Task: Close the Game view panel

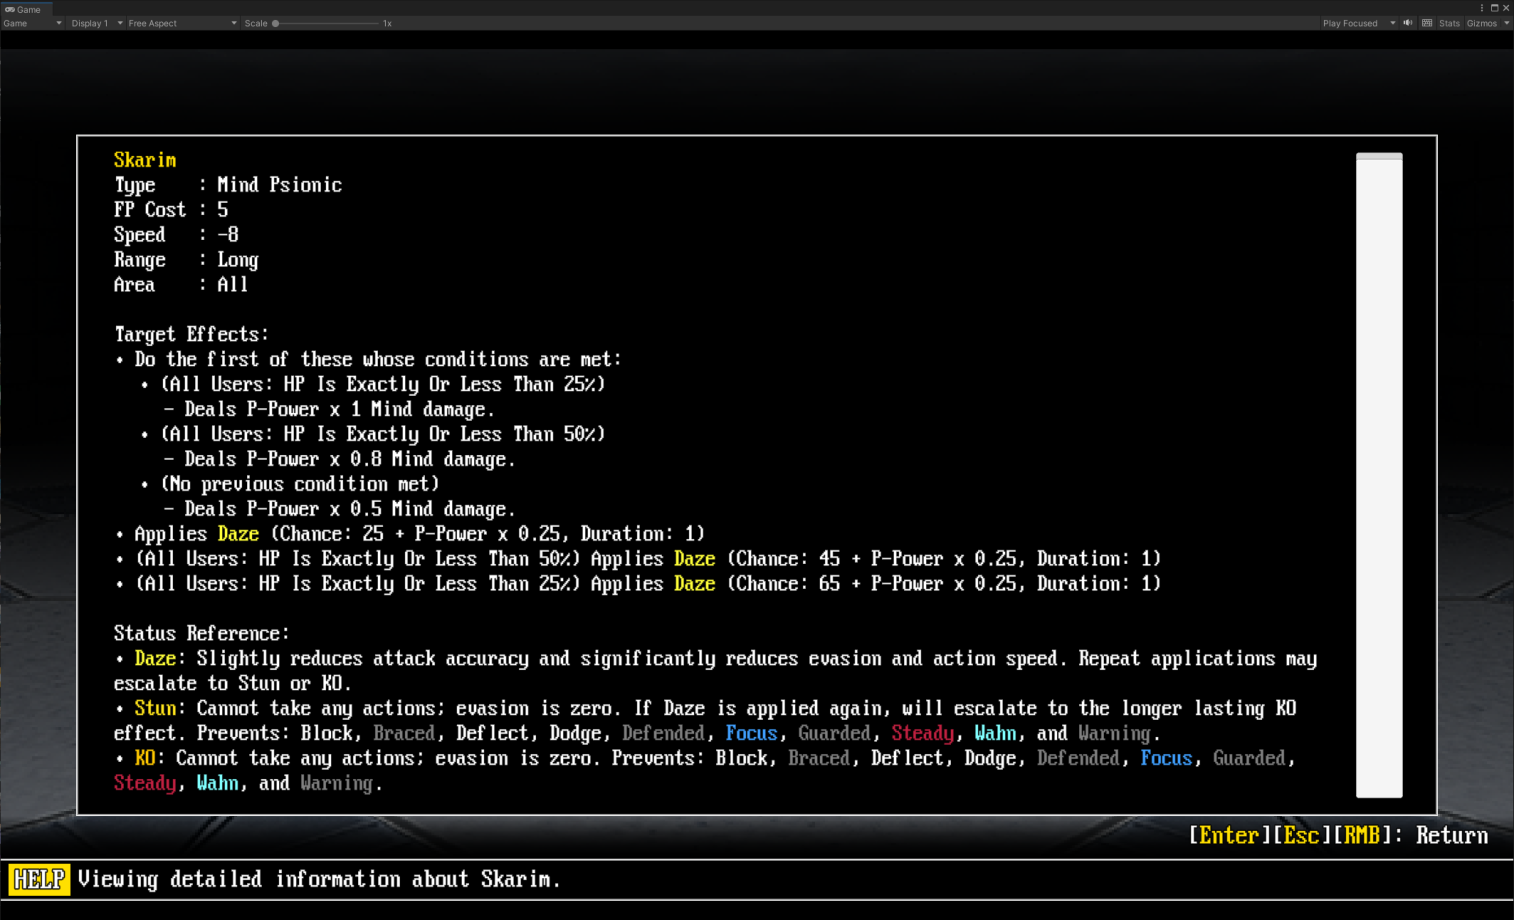Action: 1506,8
